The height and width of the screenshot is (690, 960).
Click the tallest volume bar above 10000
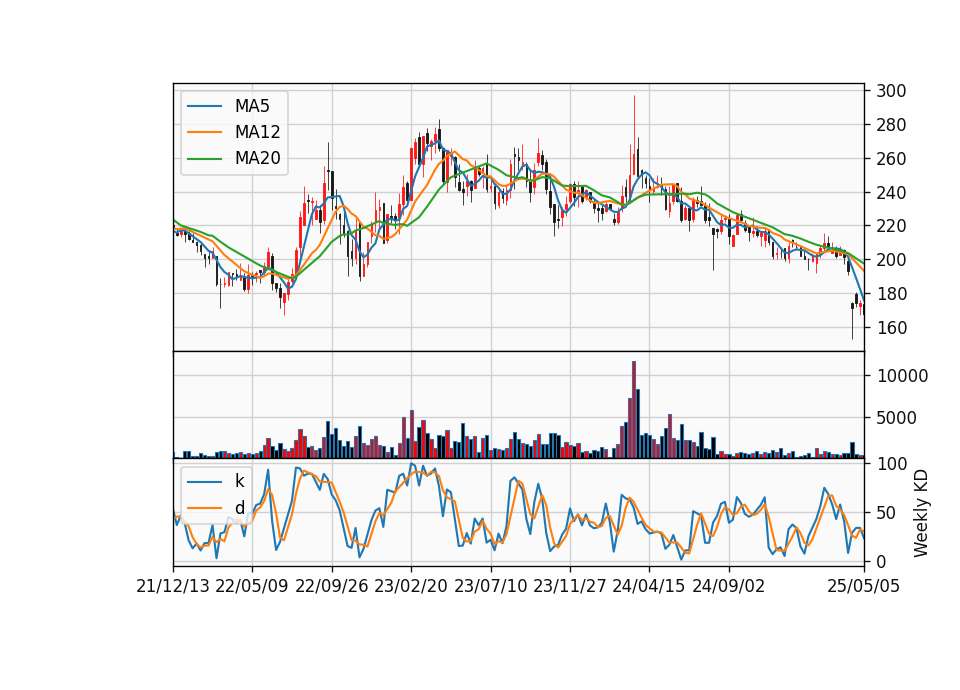point(634,410)
